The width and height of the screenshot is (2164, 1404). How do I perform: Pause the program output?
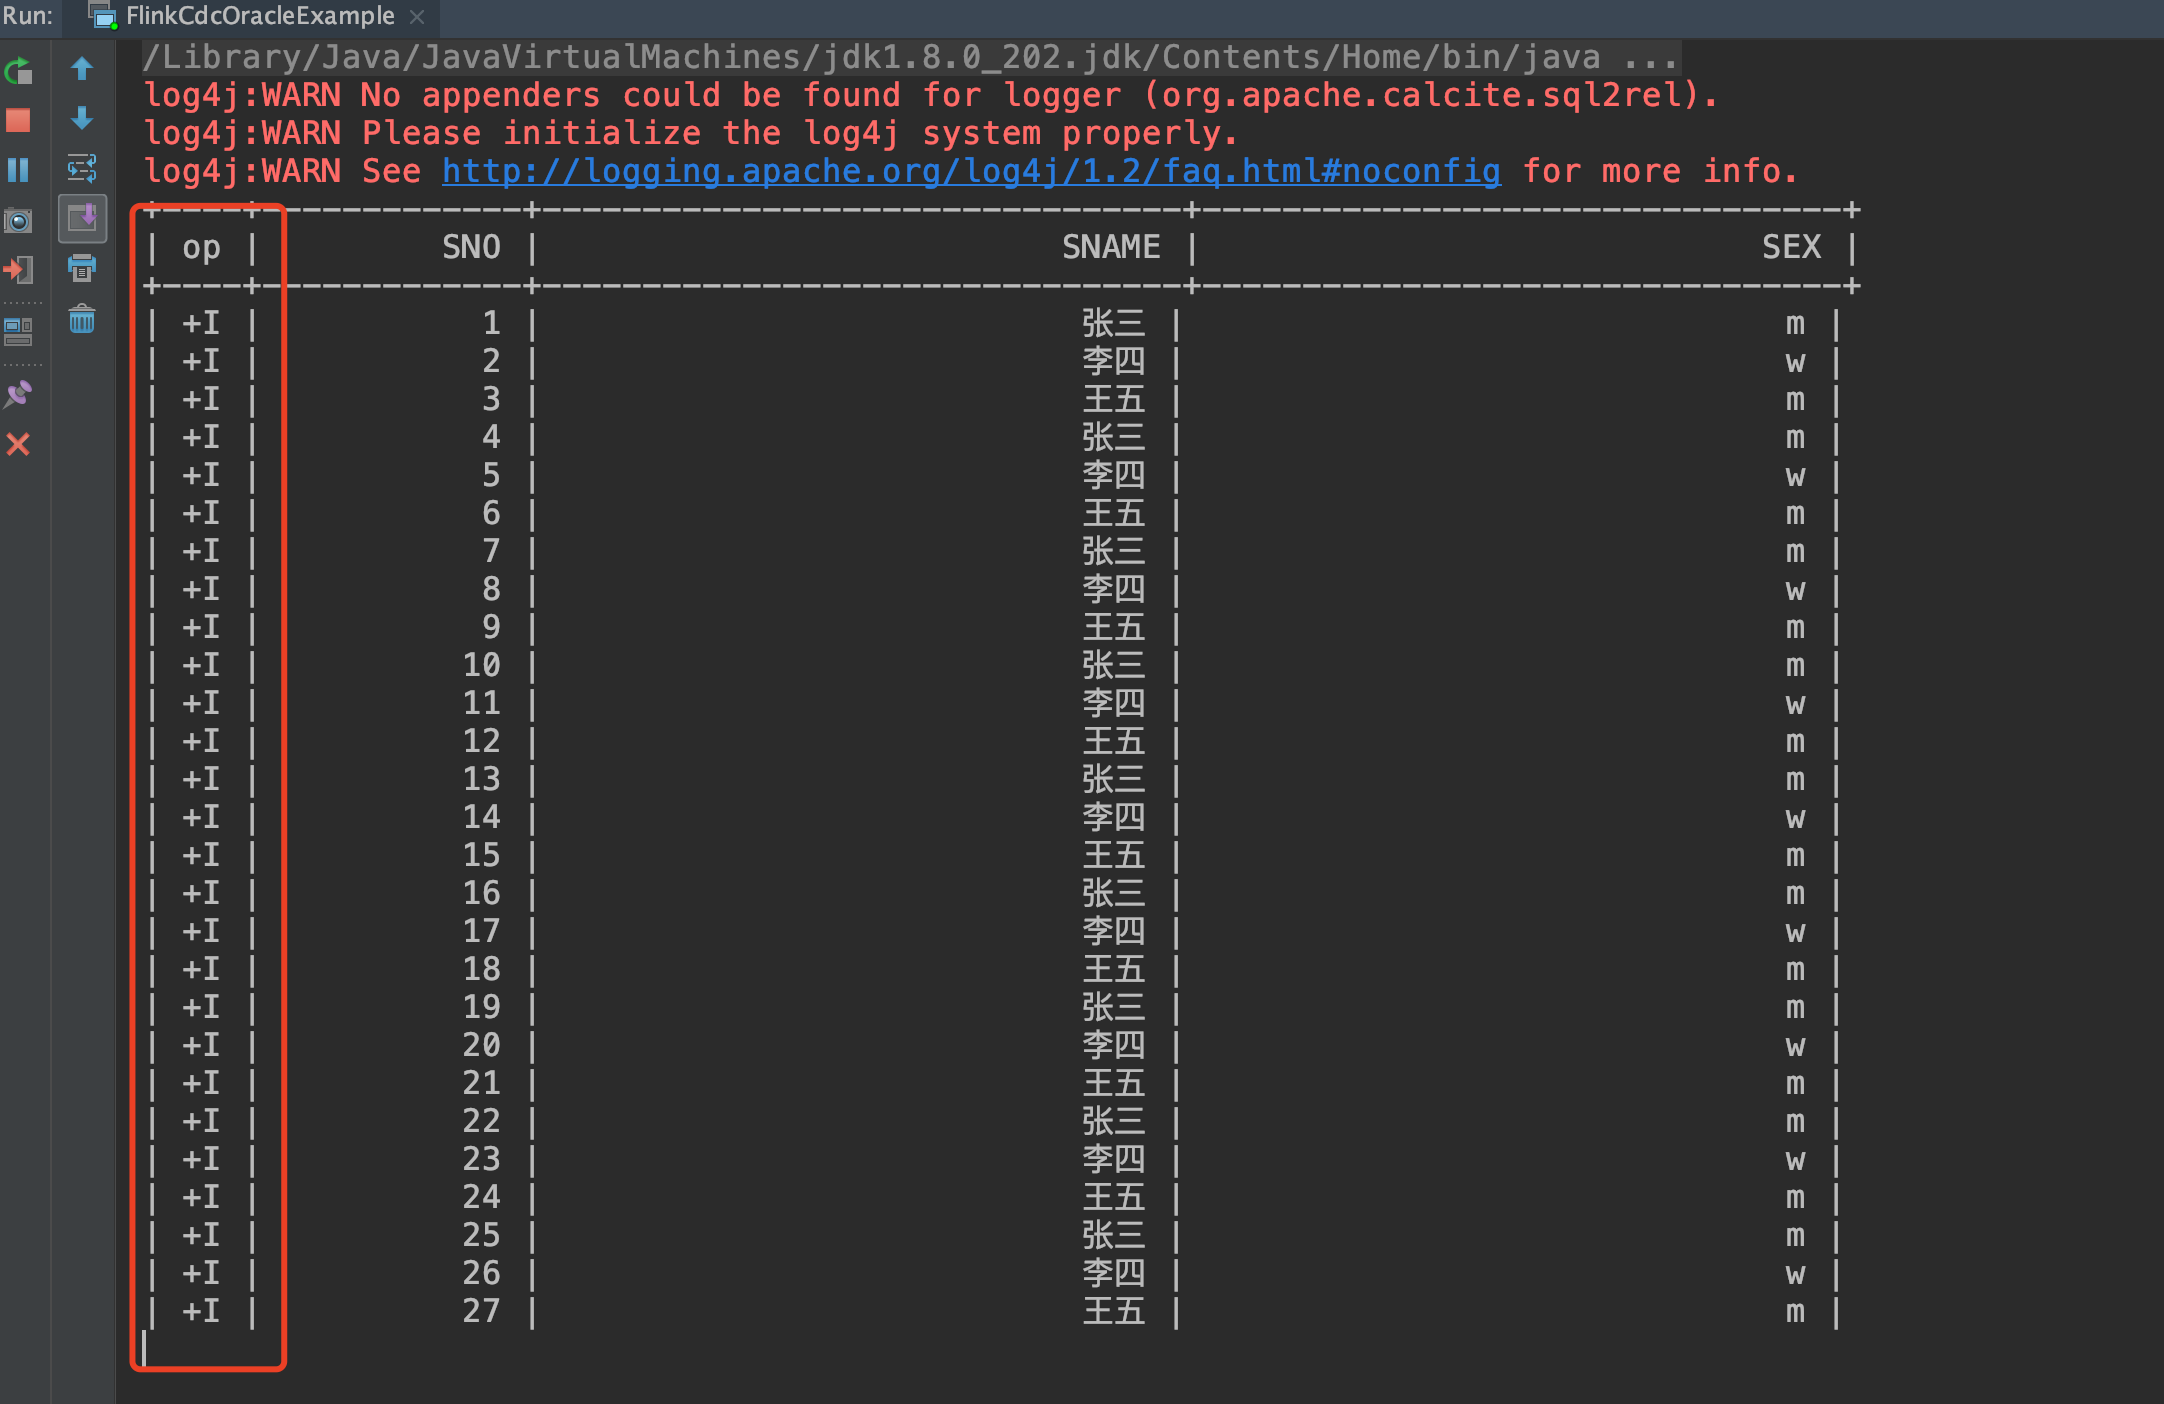(18, 170)
